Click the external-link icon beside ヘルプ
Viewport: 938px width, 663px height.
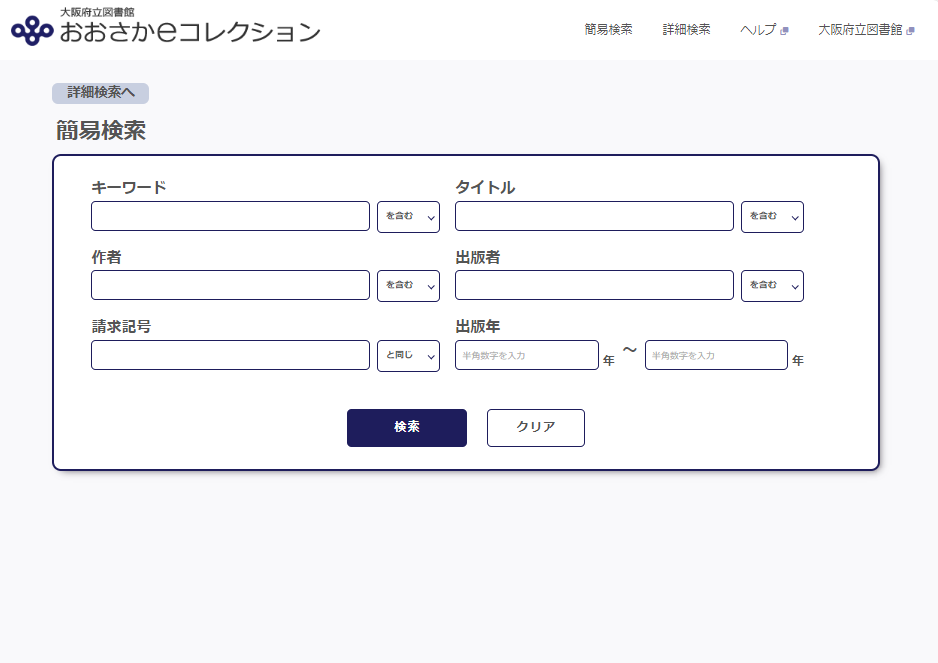tap(784, 31)
